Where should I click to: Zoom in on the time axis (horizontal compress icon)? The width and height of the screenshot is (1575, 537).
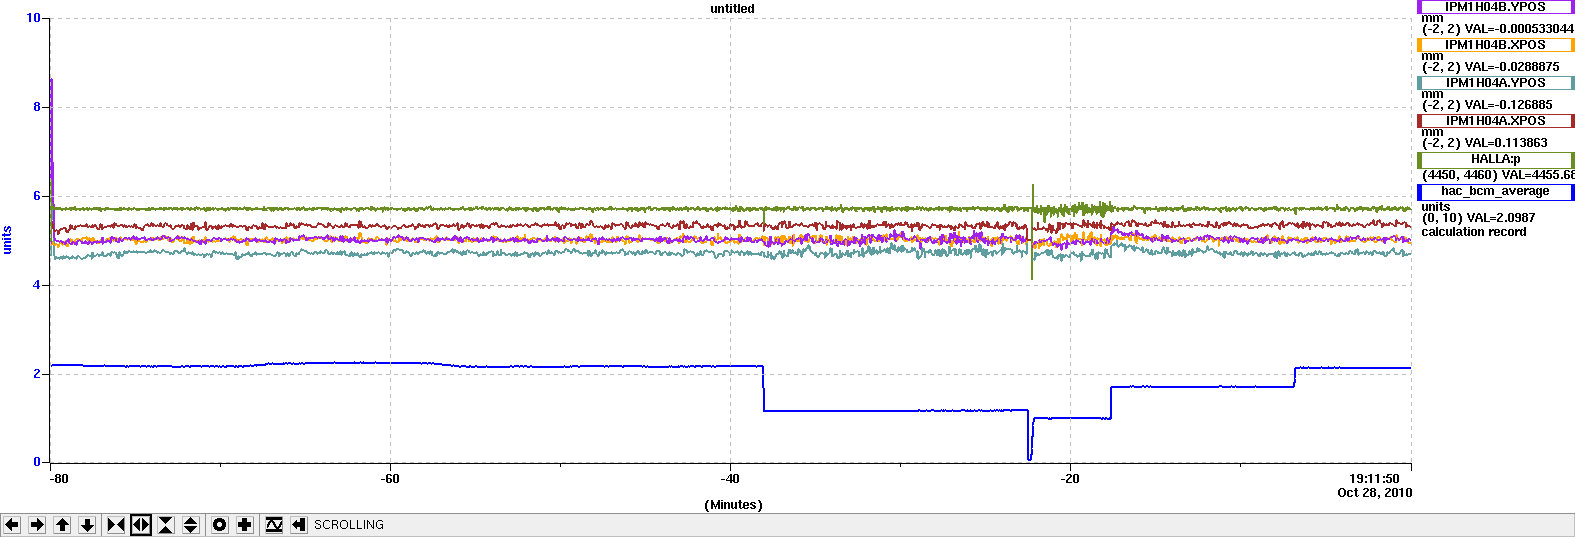point(116,525)
